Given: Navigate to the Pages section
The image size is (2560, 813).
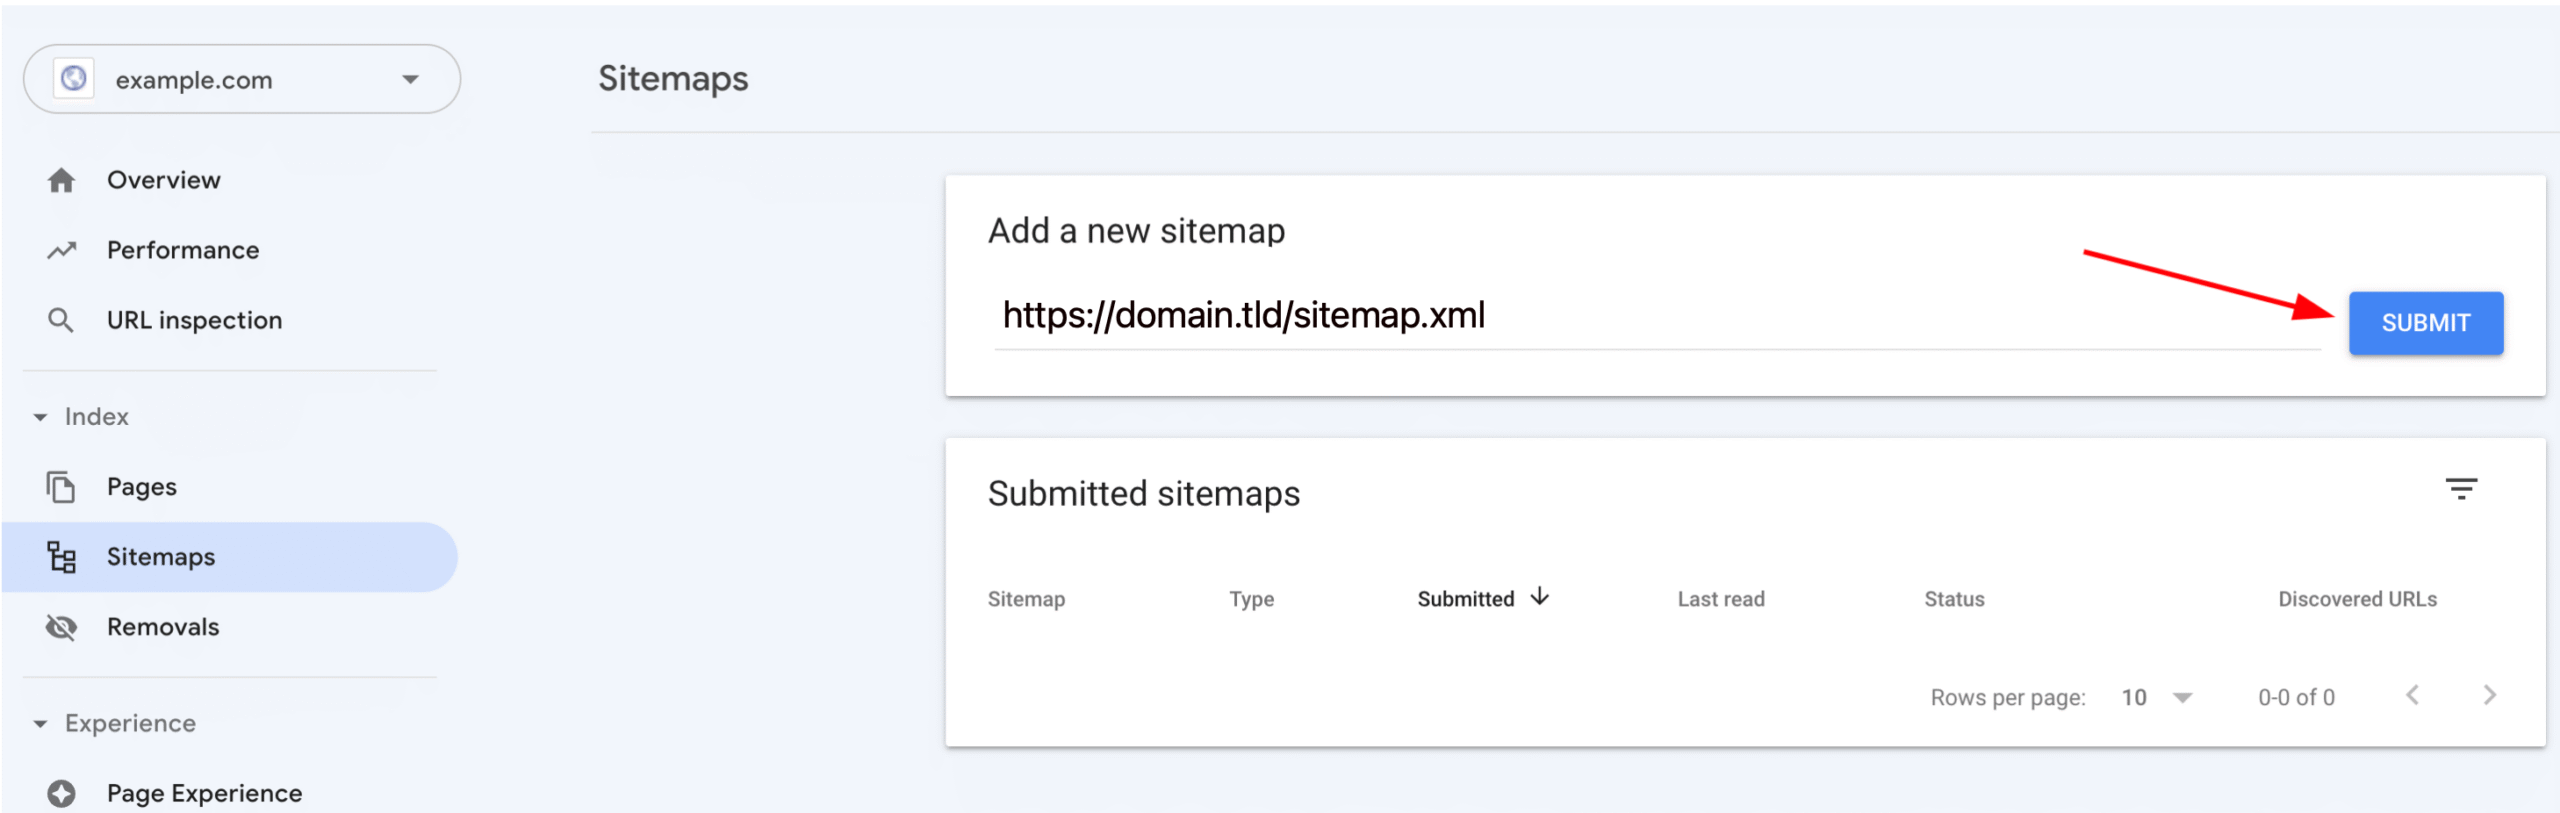Looking at the screenshot, I should pos(142,487).
